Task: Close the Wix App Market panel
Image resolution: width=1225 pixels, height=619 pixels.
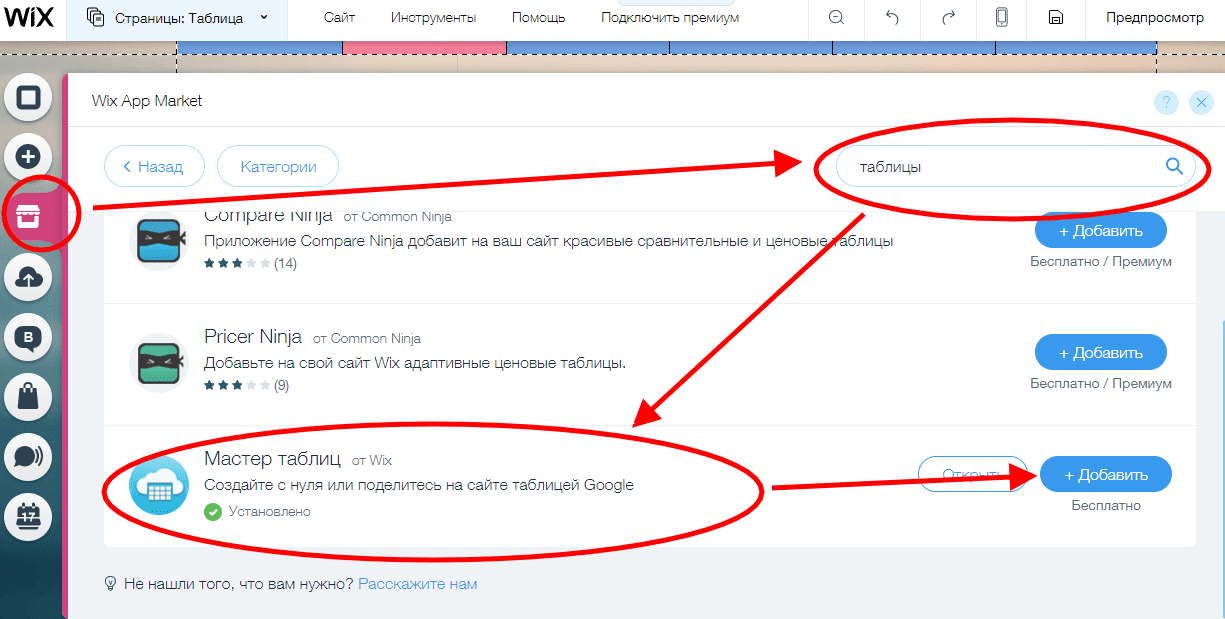Action: 1201,102
